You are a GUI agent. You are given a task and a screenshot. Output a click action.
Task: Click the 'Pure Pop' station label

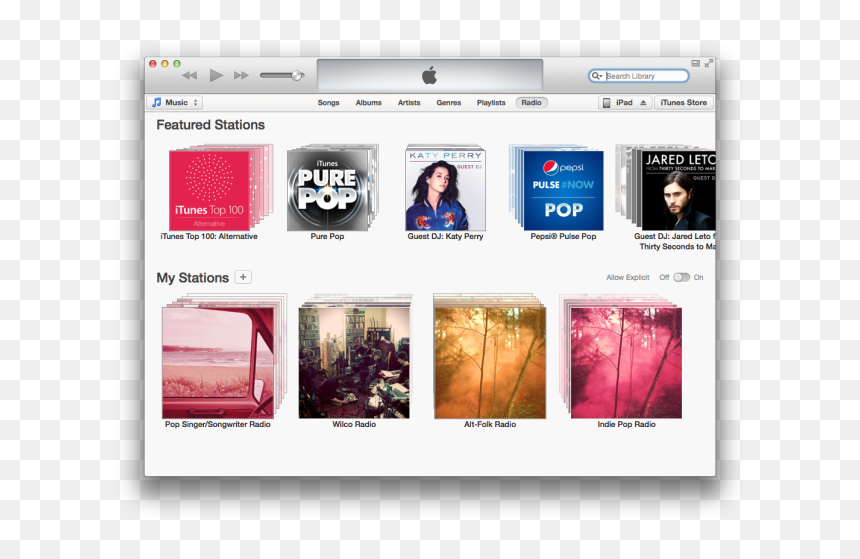tap(327, 236)
